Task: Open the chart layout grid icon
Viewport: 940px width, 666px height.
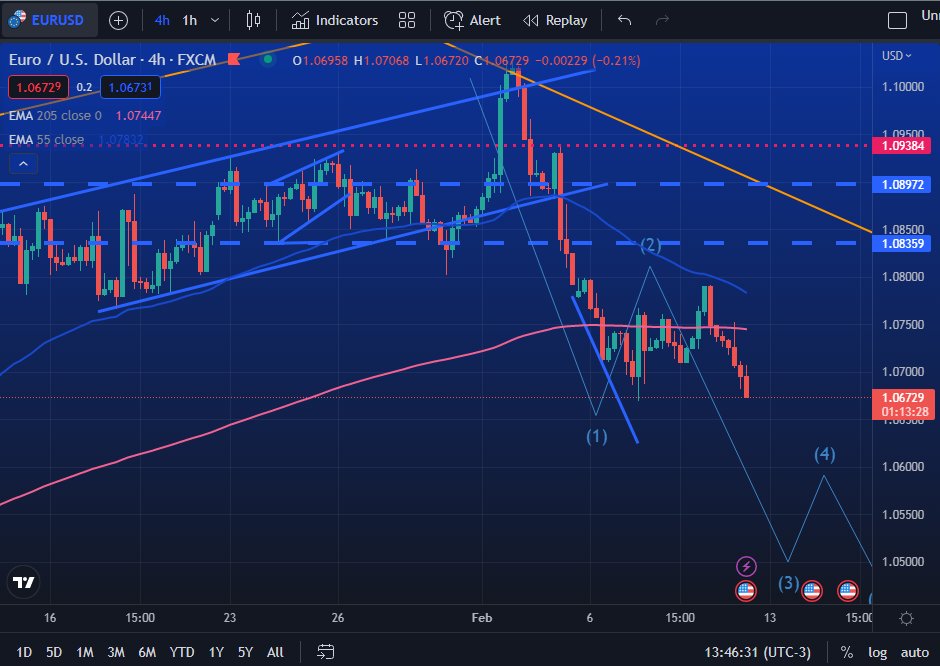Action: pyautogui.click(x=406, y=20)
